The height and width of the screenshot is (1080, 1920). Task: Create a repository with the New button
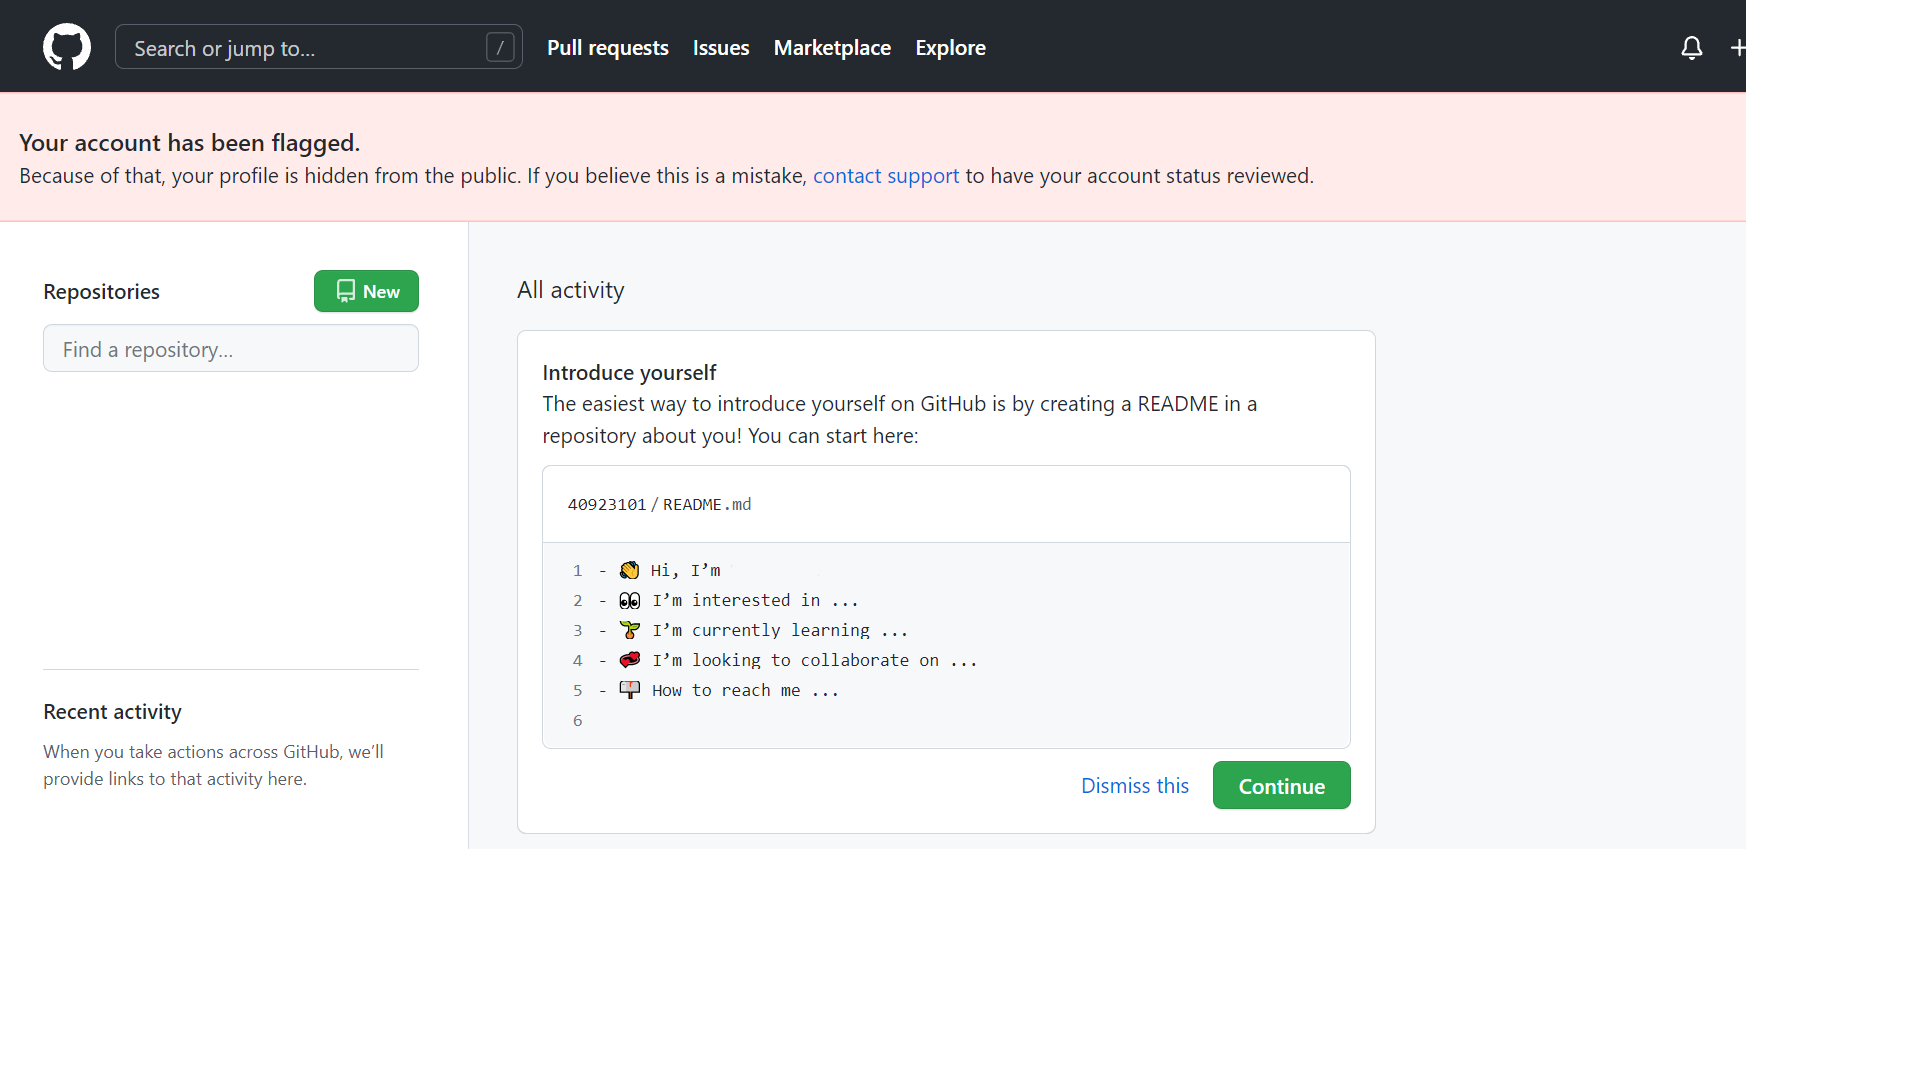pyautogui.click(x=366, y=291)
